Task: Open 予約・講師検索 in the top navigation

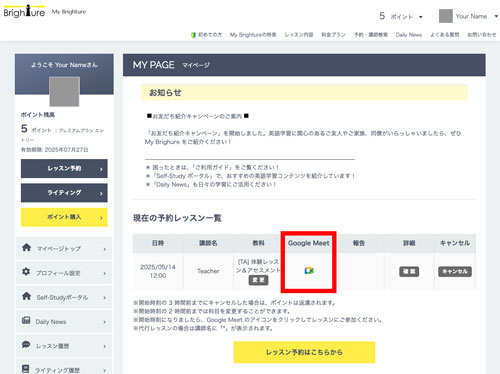Action: [x=371, y=35]
